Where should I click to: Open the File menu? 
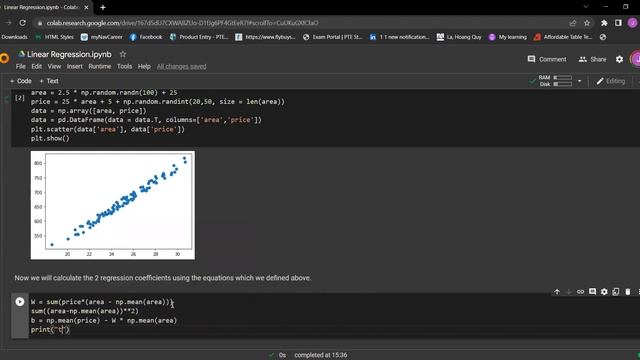[x=20, y=67]
